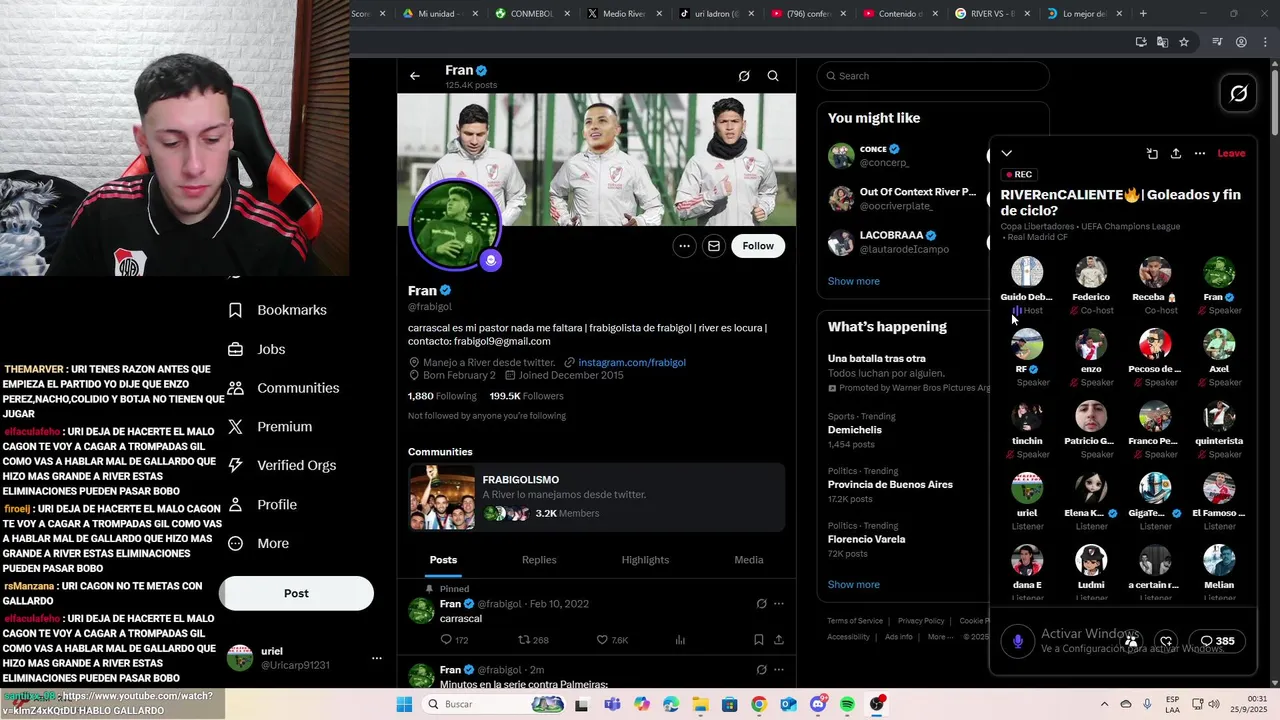The width and height of the screenshot is (1280, 720).
Task: Open the instagram.com/frabigol link
Action: pos(631,362)
